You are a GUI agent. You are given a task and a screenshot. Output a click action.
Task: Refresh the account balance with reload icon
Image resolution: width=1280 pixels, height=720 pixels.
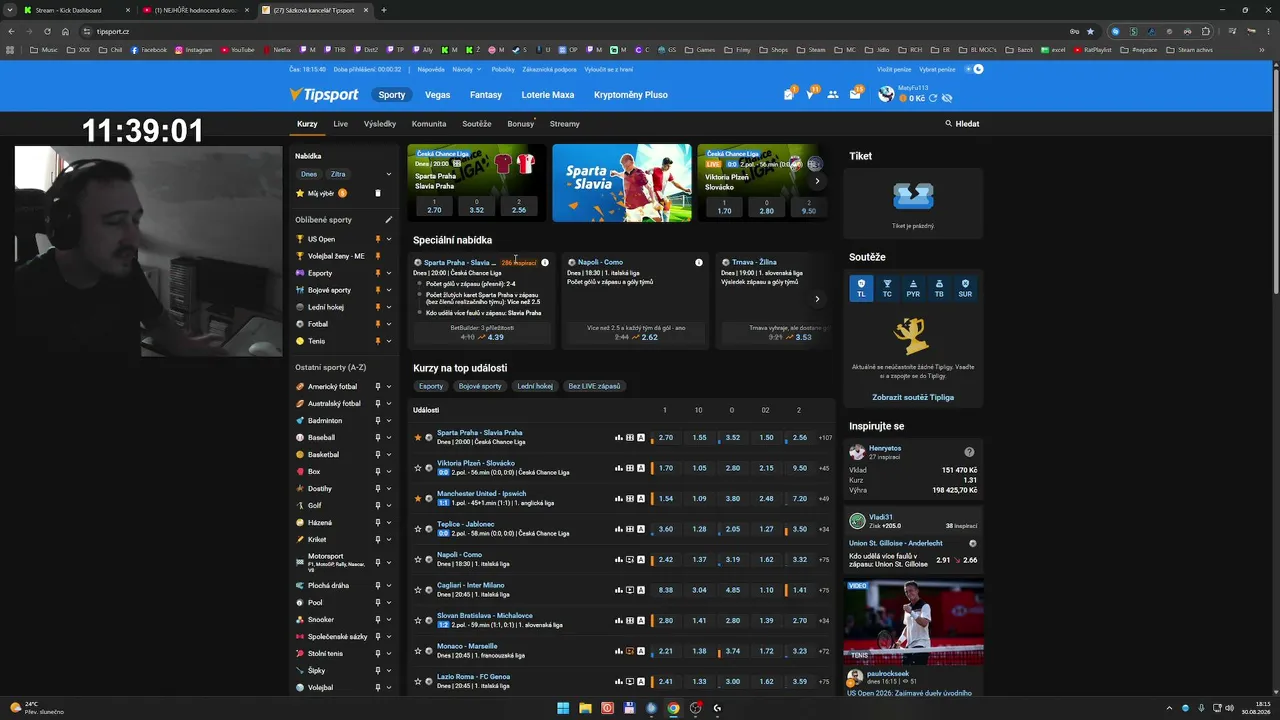(x=933, y=98)
